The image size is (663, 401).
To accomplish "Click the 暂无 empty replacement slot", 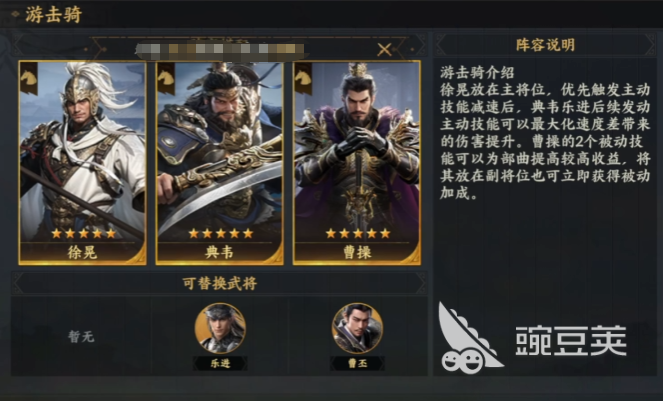I will click(x=81, y=337).
